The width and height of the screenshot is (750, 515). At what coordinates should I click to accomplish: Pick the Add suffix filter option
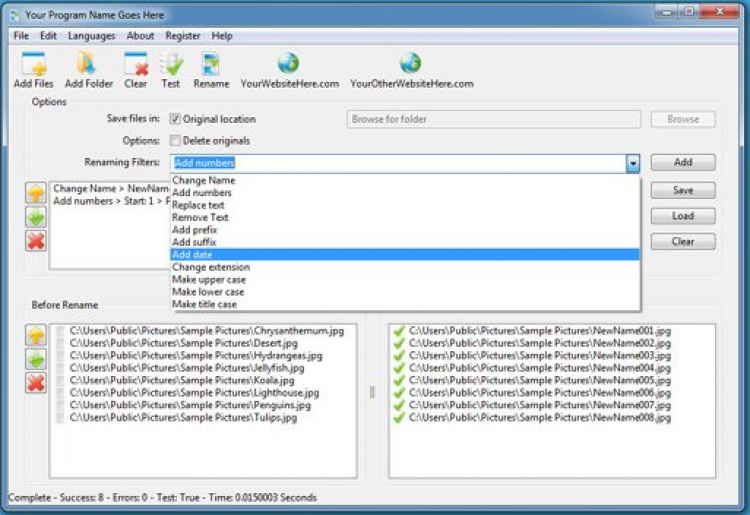[405, 242]
